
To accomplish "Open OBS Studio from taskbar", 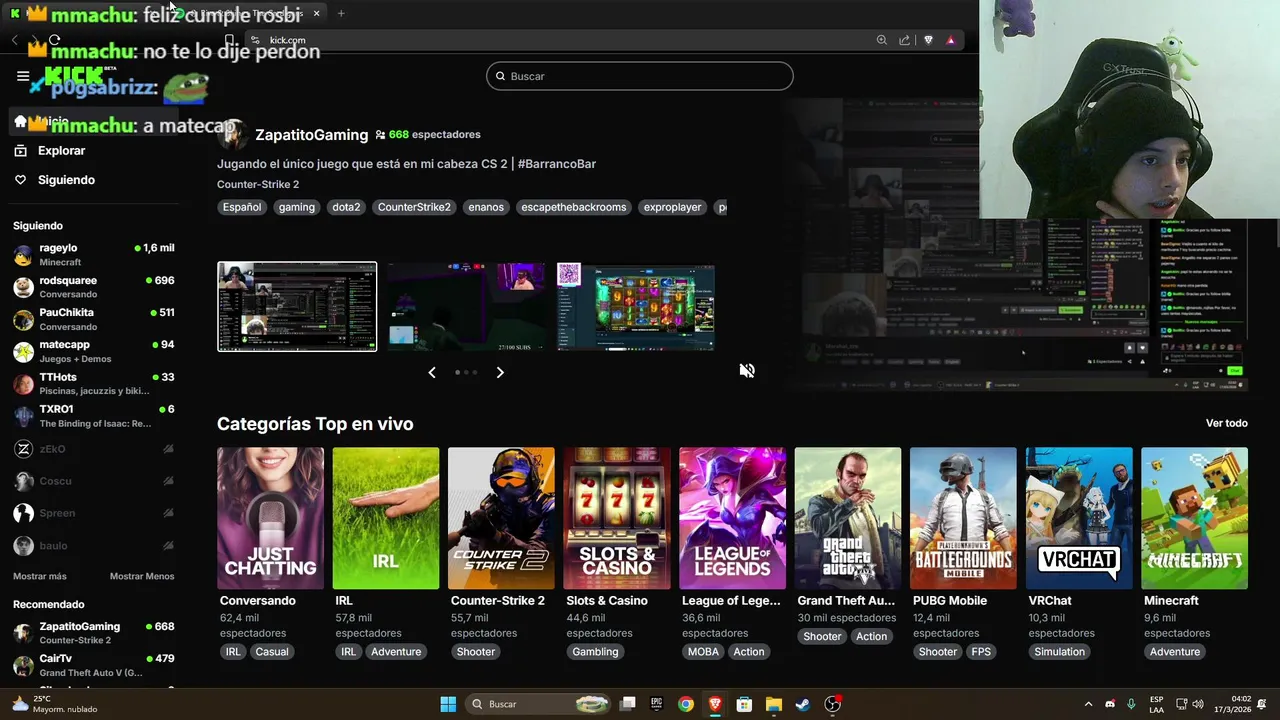I will point(832,704).
